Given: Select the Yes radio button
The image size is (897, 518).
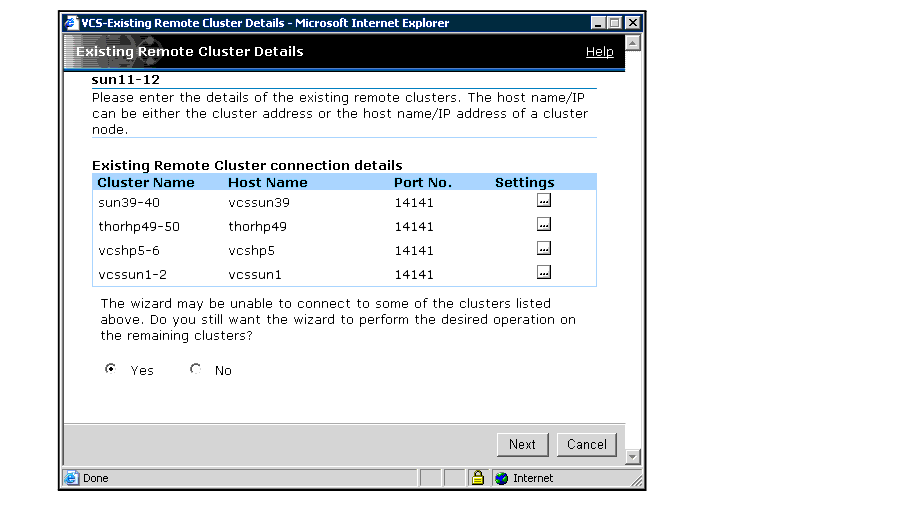Looking at the screenshot, I should coord(110,369).
